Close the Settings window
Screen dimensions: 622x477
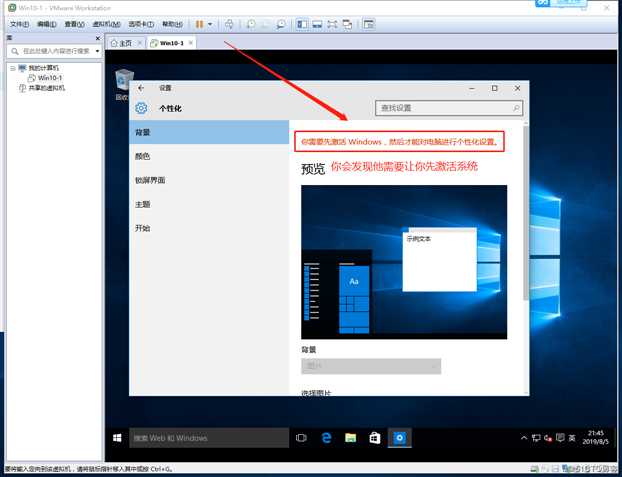pyautogui.click(x=517, y=88)
